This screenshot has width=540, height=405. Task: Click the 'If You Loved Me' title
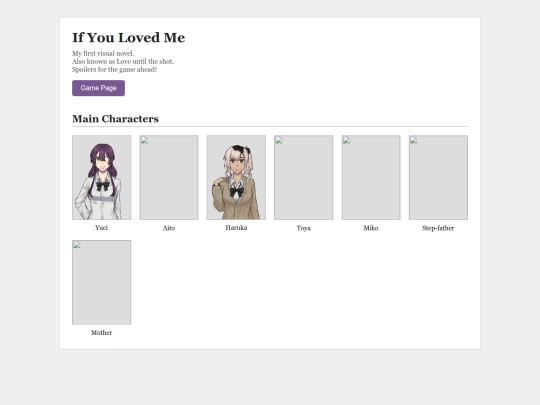click(128, 38)
